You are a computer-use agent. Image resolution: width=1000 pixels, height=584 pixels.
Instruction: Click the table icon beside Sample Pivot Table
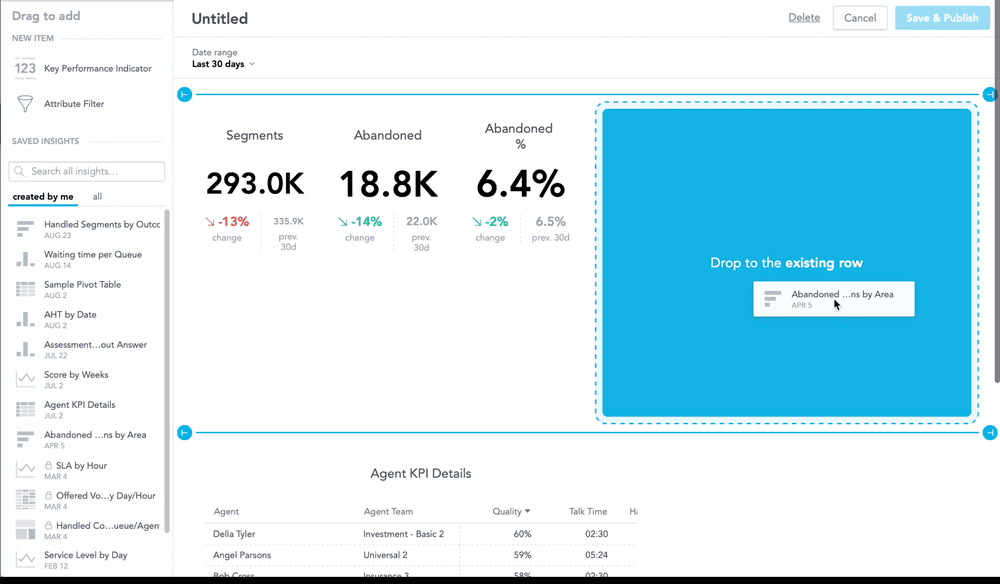[26, 289]
